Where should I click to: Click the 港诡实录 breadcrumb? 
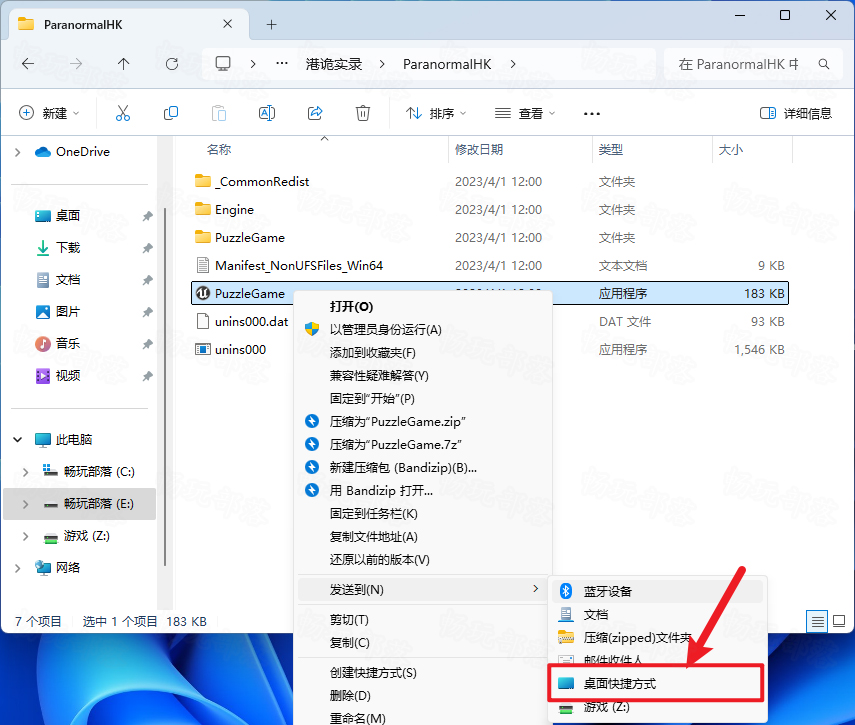click(x=334, y=64)
